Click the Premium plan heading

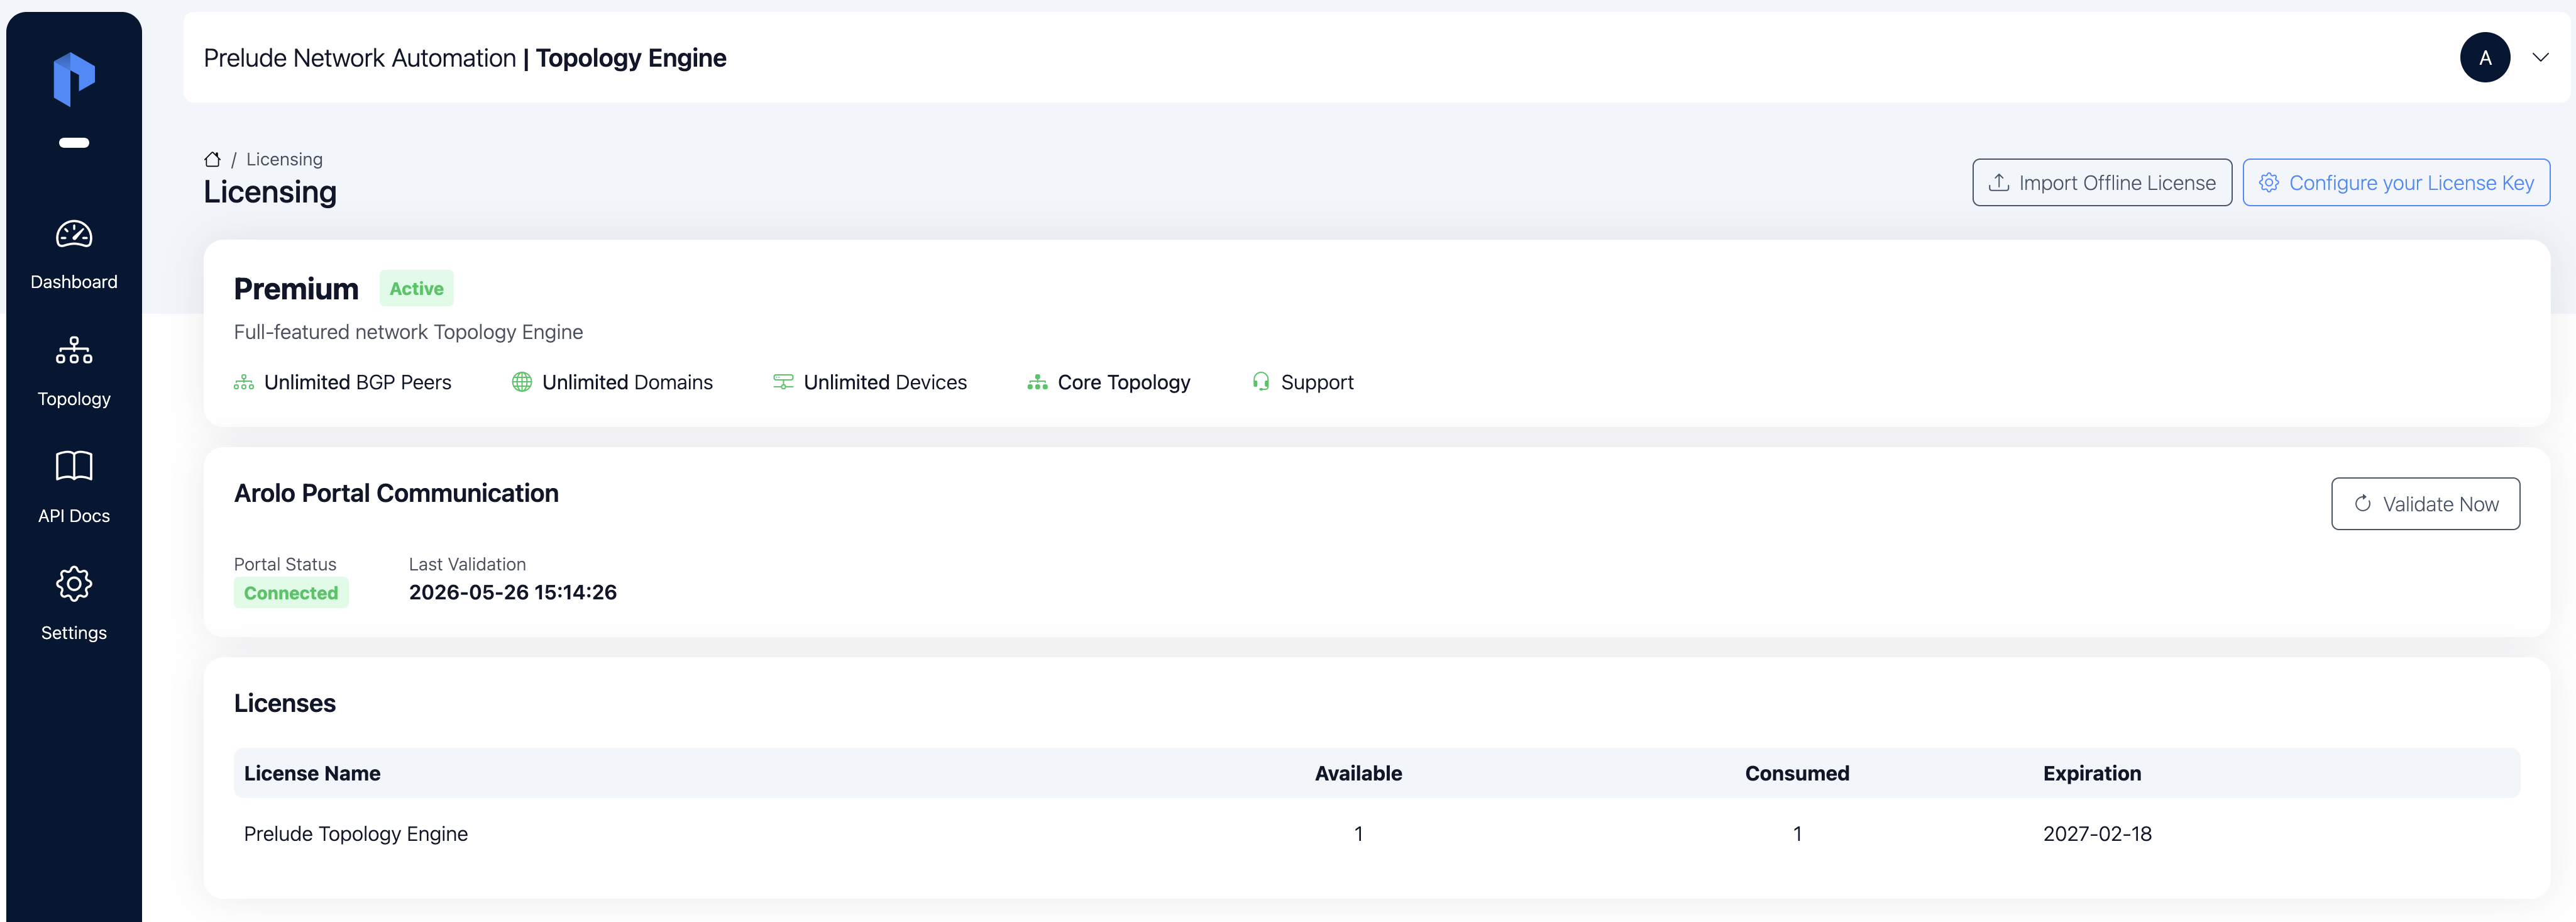[296, 289]
